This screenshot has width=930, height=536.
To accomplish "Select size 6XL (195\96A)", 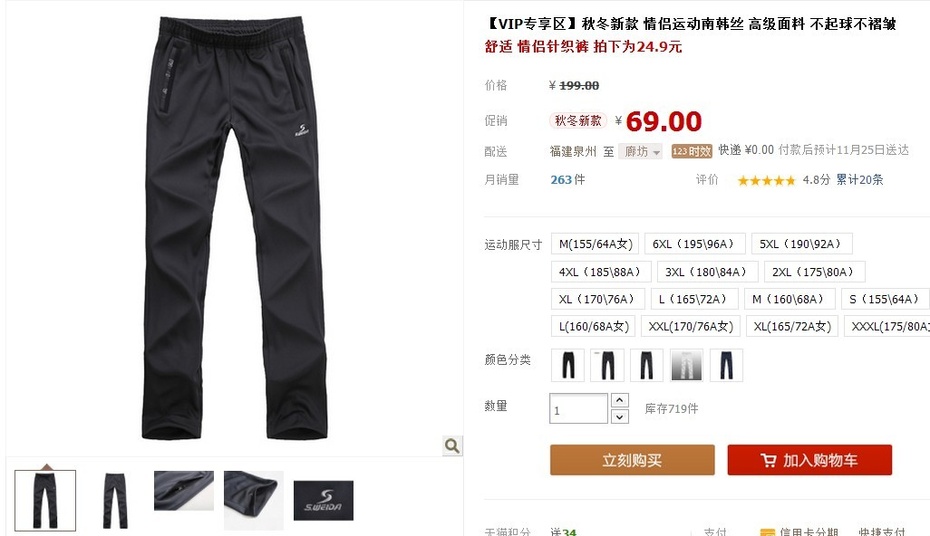I will point(695,244).
